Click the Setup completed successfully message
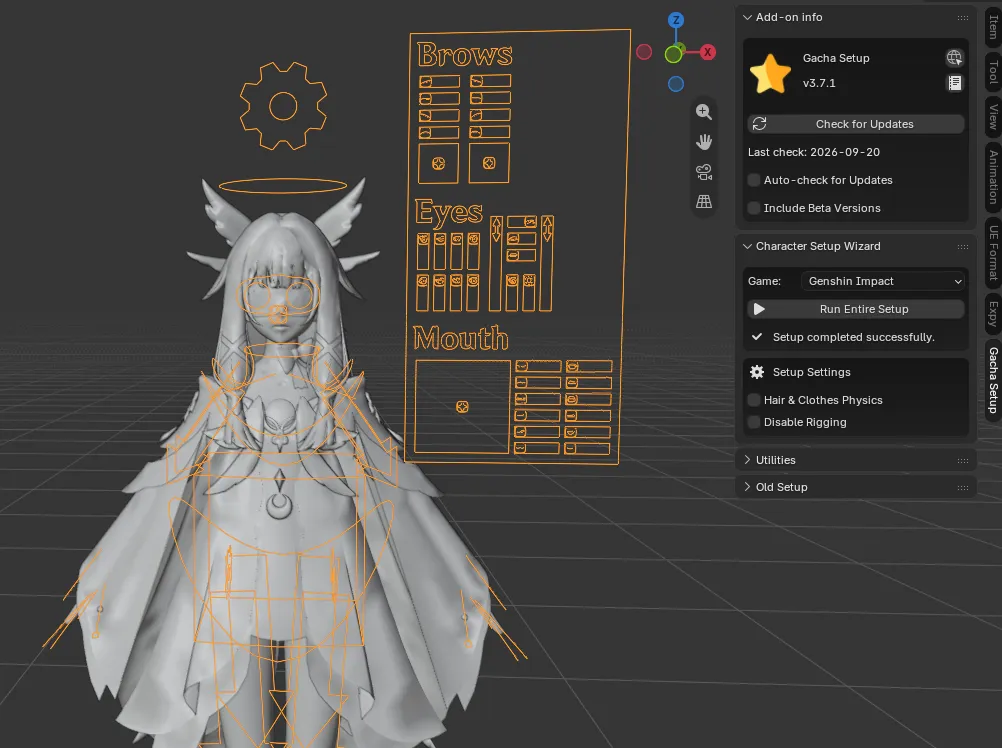 (853, 337)
